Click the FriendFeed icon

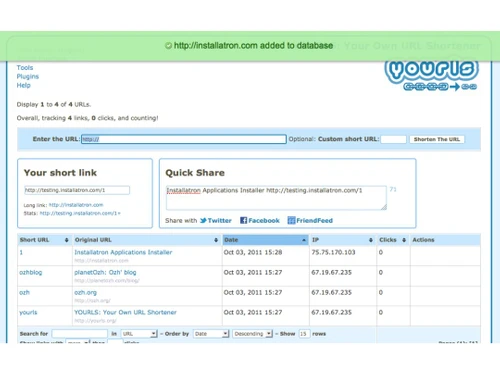[x=291, y=220]
